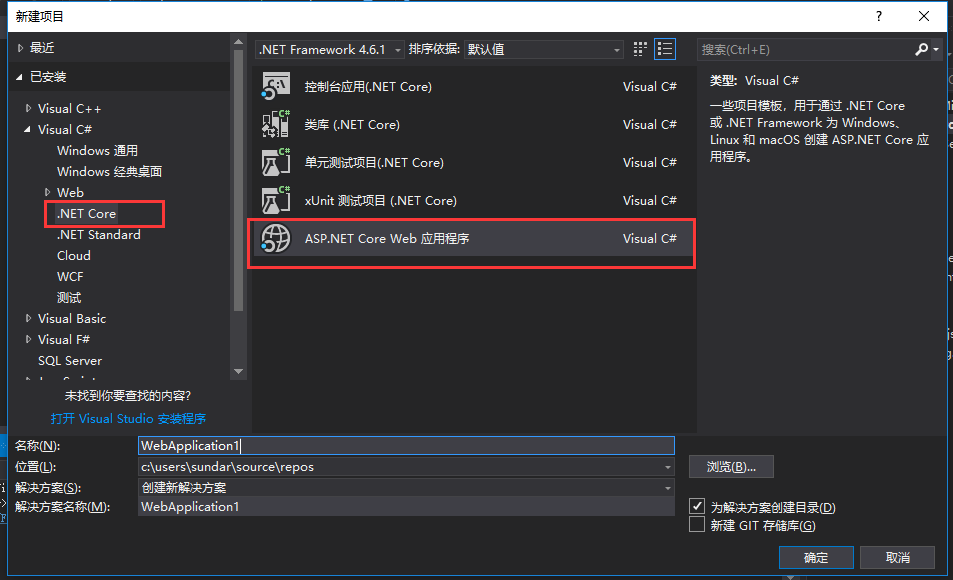This screenshot has width=953, height=580.
Task: Select Windows 经典桌面 category
Action: [x=109, y=171]
